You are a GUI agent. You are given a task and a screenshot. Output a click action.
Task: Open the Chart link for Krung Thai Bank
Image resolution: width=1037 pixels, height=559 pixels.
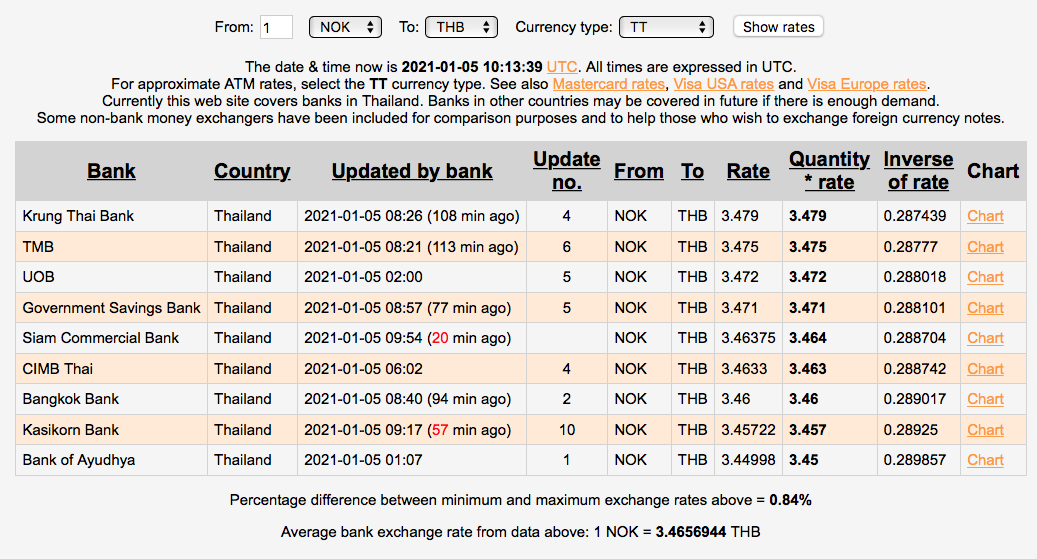[985, 216]
